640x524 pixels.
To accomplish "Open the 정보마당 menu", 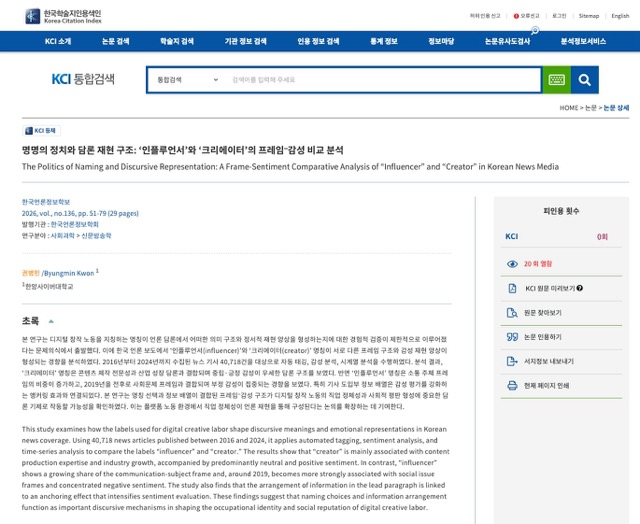I will (x=441, y=41).
